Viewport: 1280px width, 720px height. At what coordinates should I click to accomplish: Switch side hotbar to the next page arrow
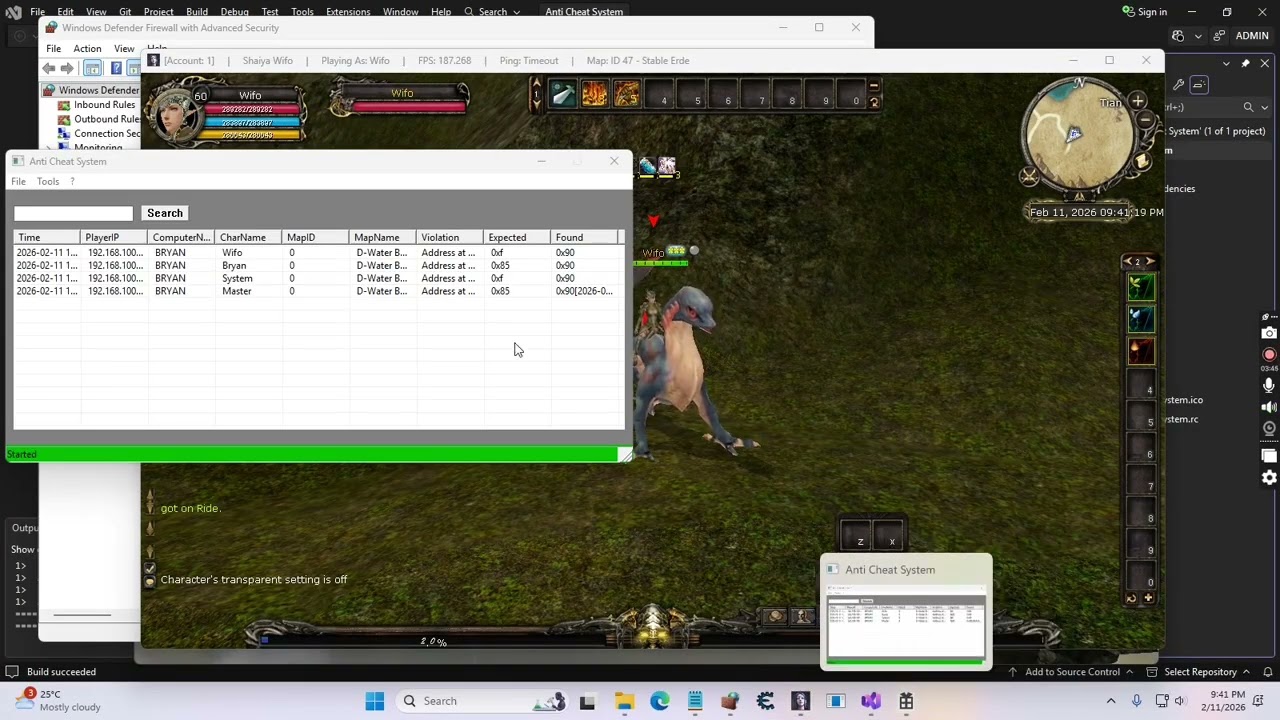pos(1150,262)
